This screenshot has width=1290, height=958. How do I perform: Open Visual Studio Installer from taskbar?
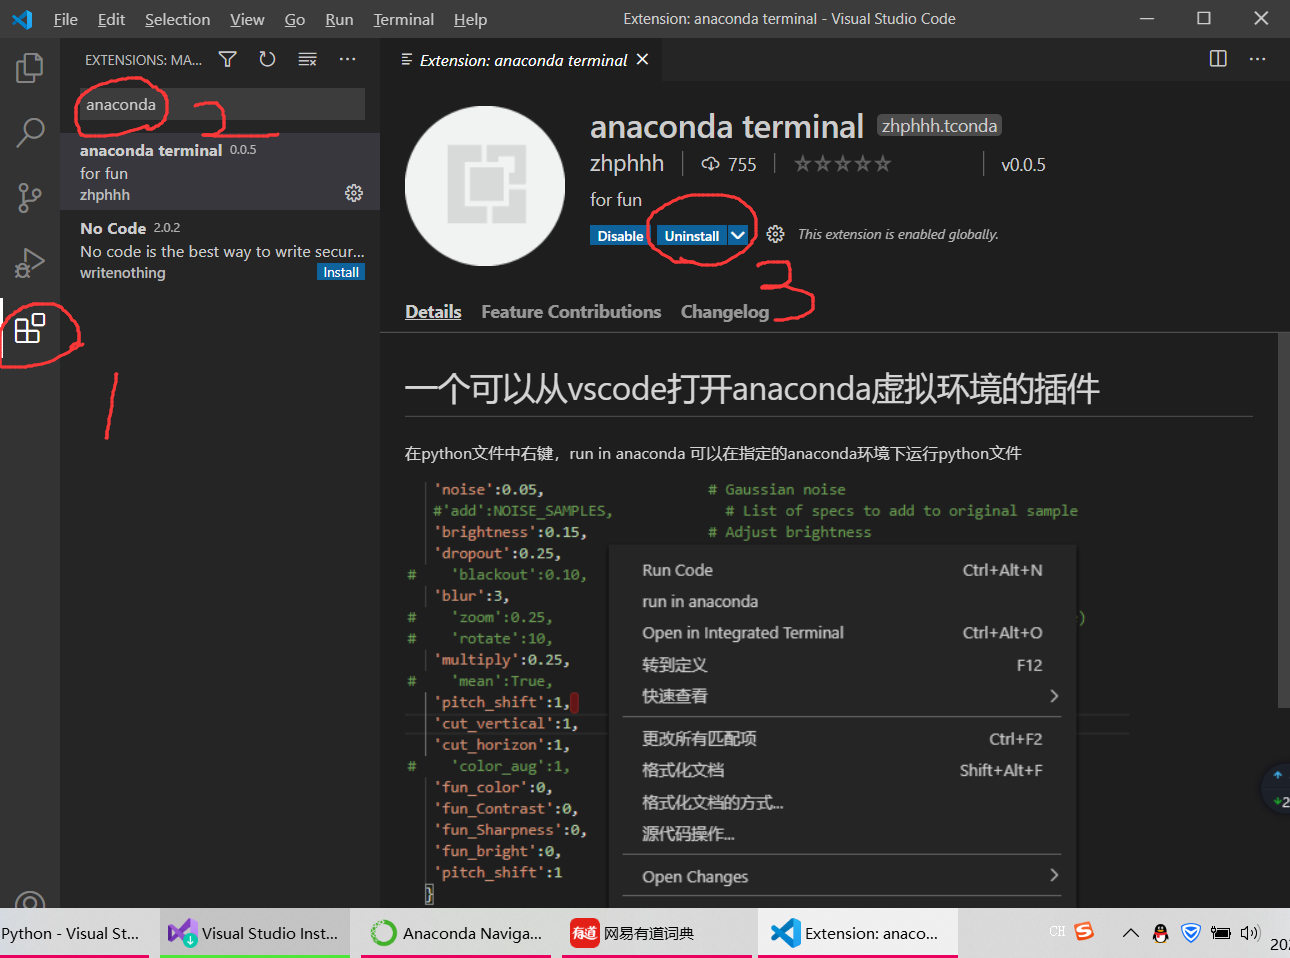point(255,933)
